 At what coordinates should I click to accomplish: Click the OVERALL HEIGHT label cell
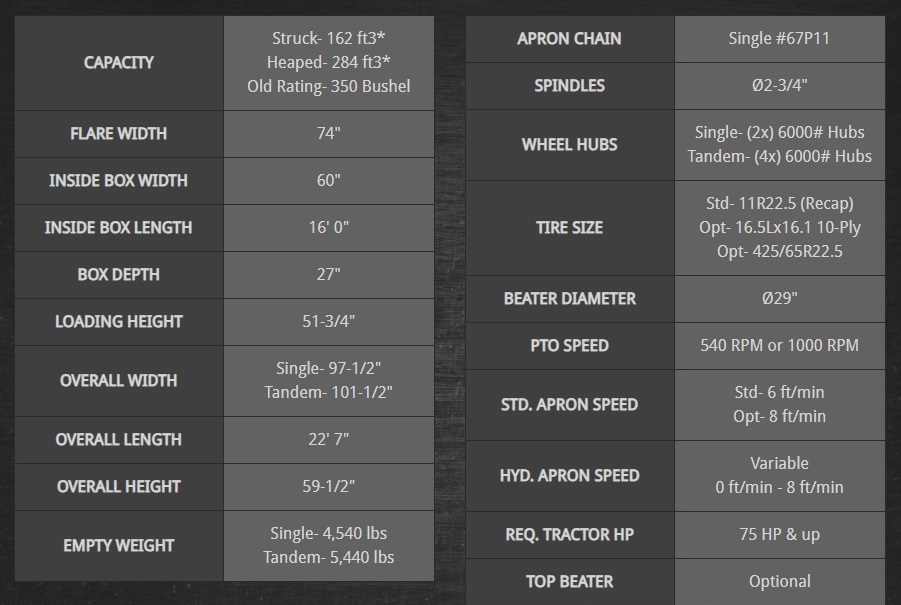tap(119, 487)
